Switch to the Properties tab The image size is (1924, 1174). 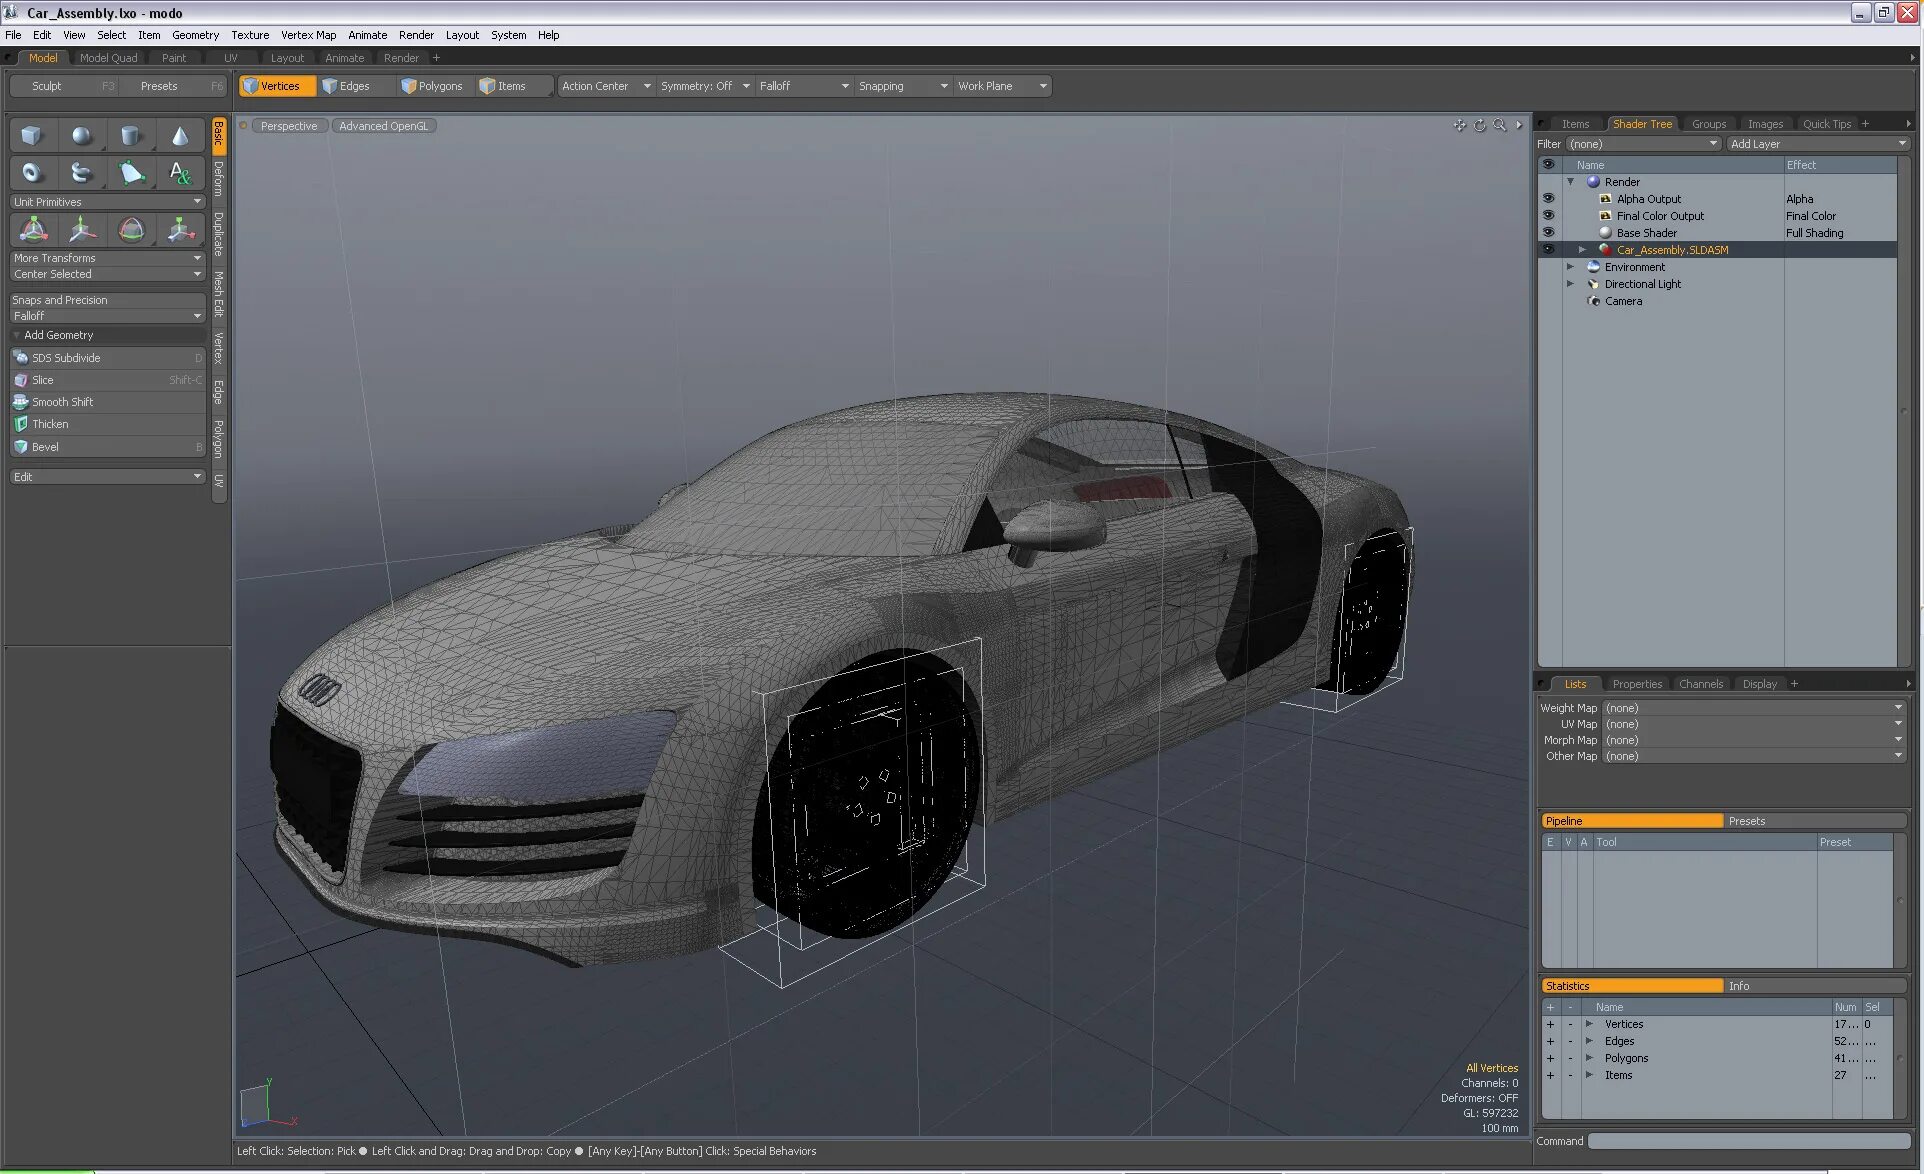[x=1637, y=684]
